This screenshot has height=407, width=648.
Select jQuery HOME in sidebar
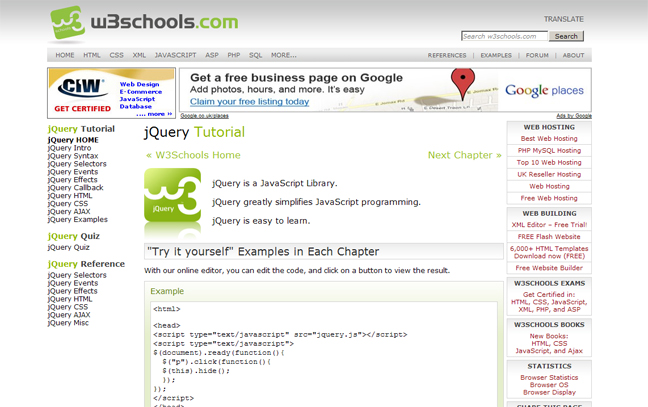pyautogui.click(x=73, y=140)
